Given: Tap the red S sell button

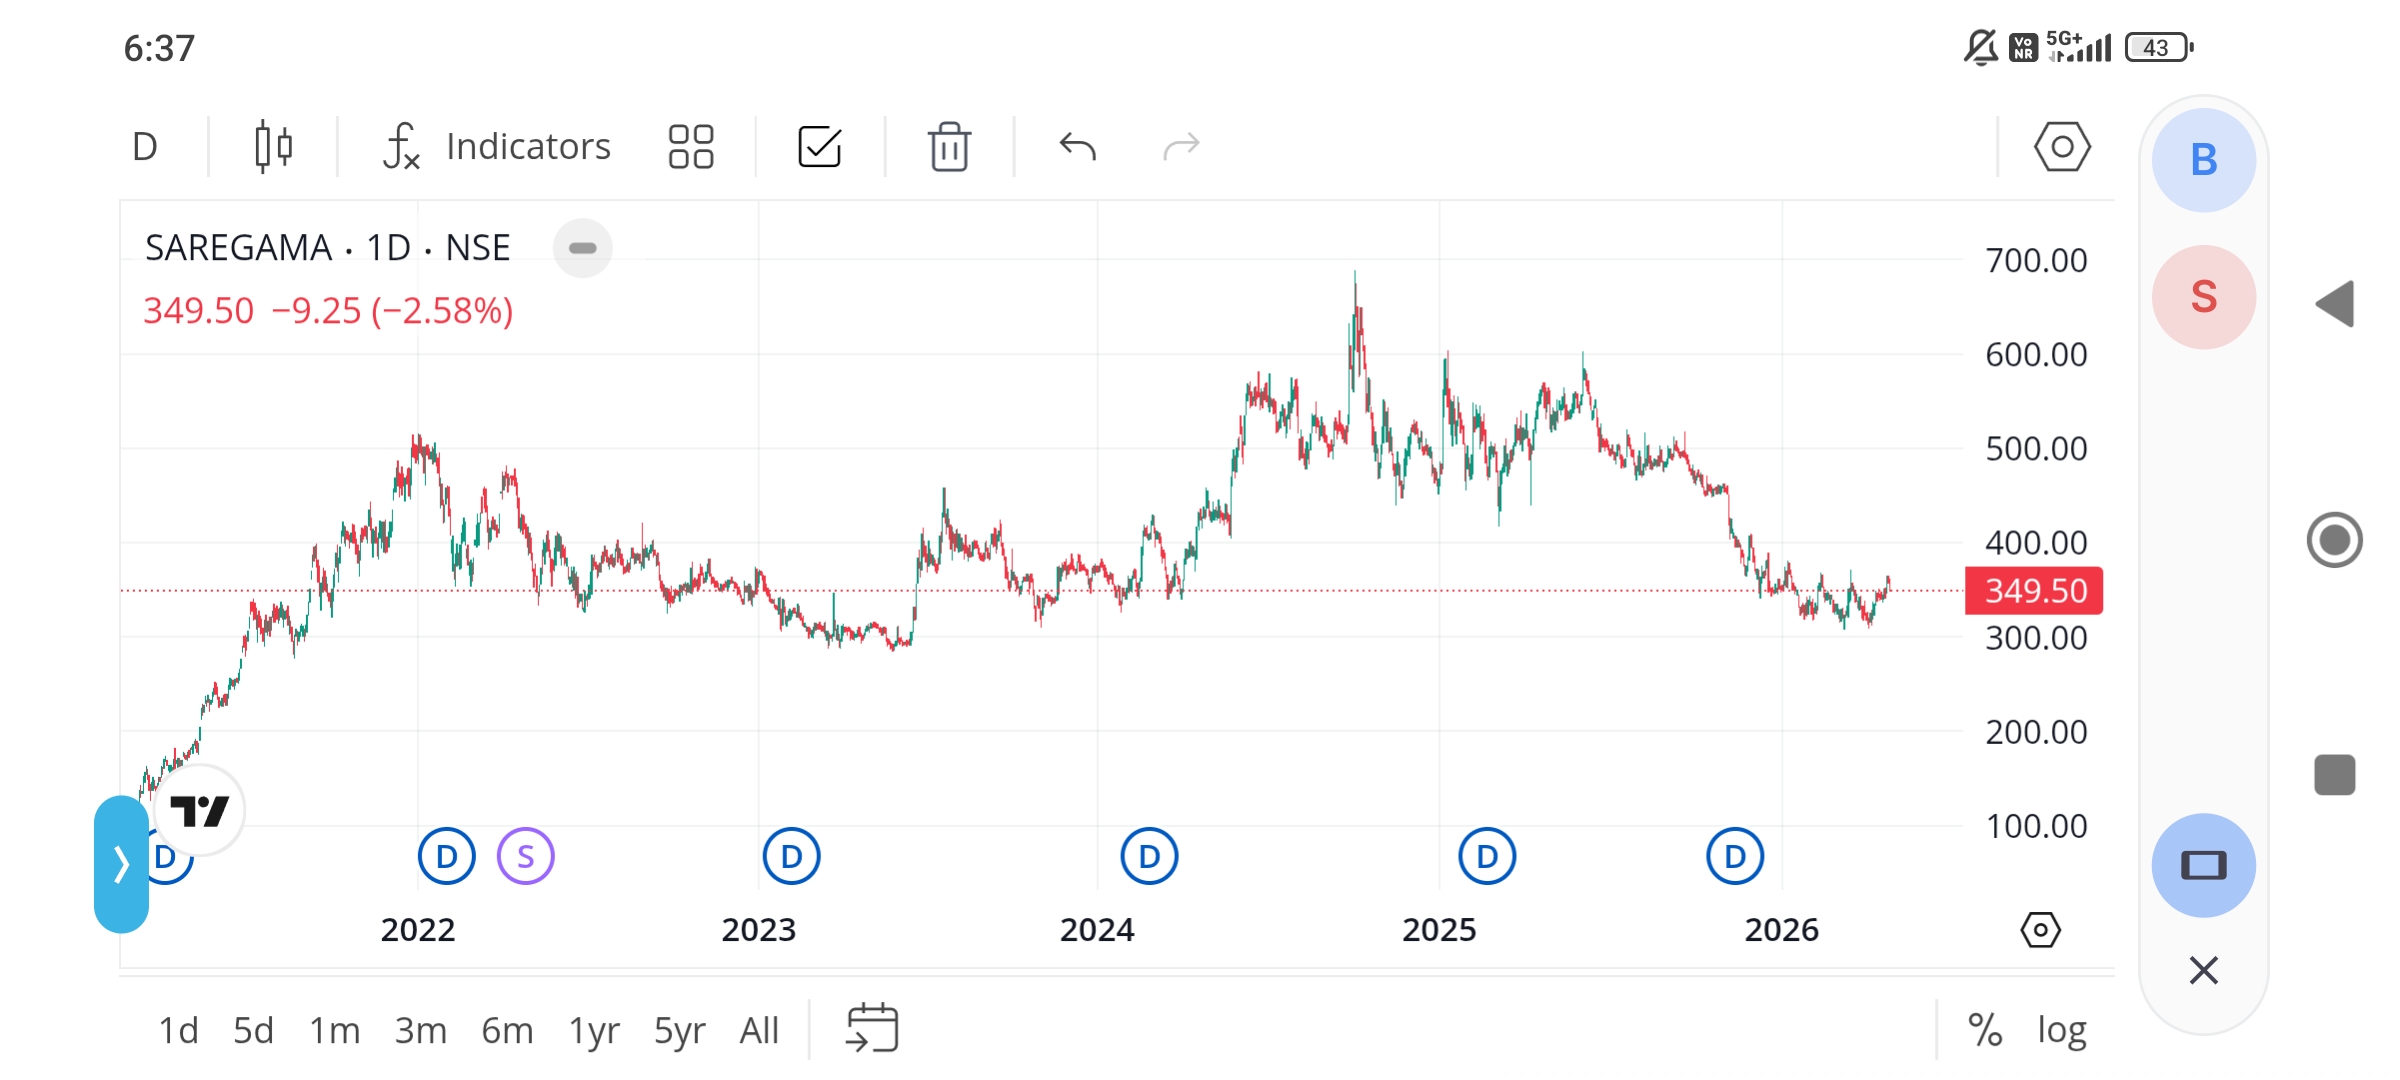Looking at the screenshot, I should pos(2204,297).
